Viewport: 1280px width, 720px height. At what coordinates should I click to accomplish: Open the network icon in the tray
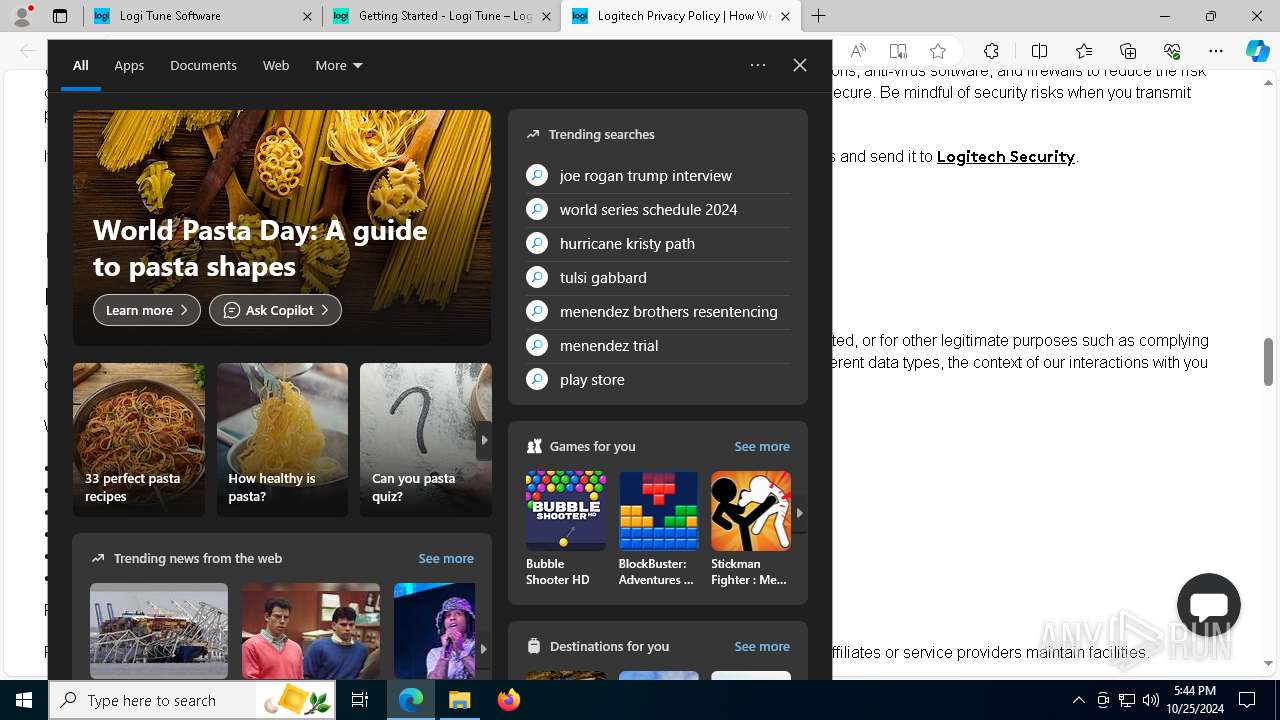point(1127,700)
